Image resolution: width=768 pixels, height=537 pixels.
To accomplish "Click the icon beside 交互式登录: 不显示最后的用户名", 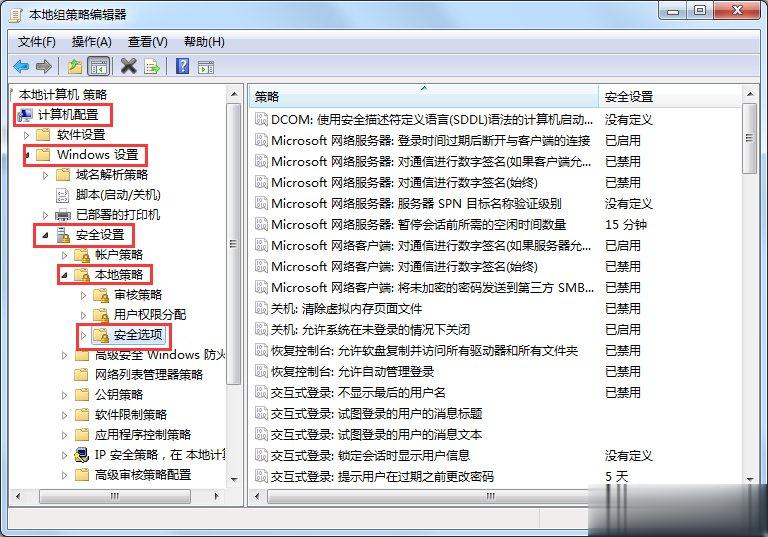I will pos(262,392).
